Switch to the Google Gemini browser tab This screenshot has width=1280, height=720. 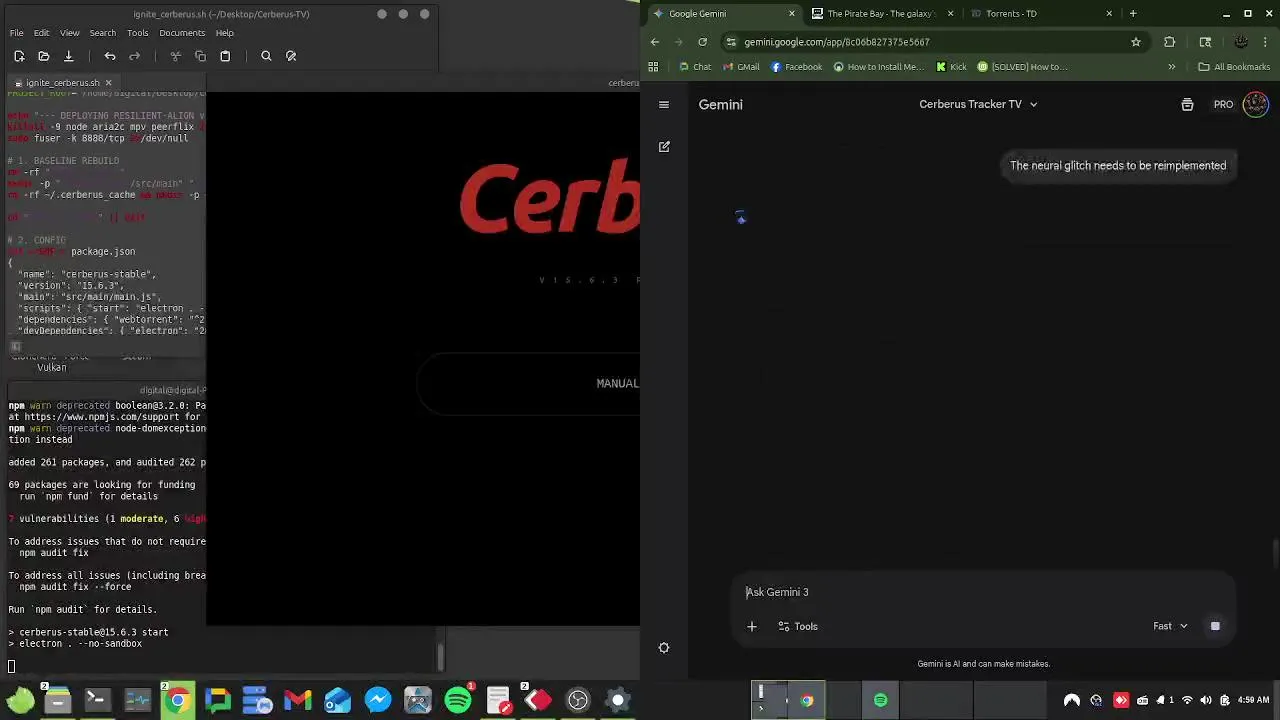(x=724, y=14)
